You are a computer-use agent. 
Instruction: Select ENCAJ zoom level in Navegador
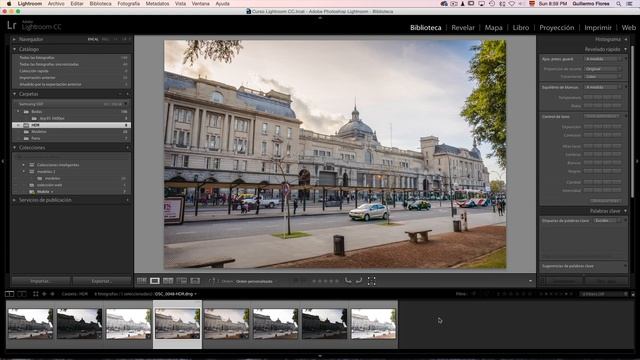tap(93, 39)
